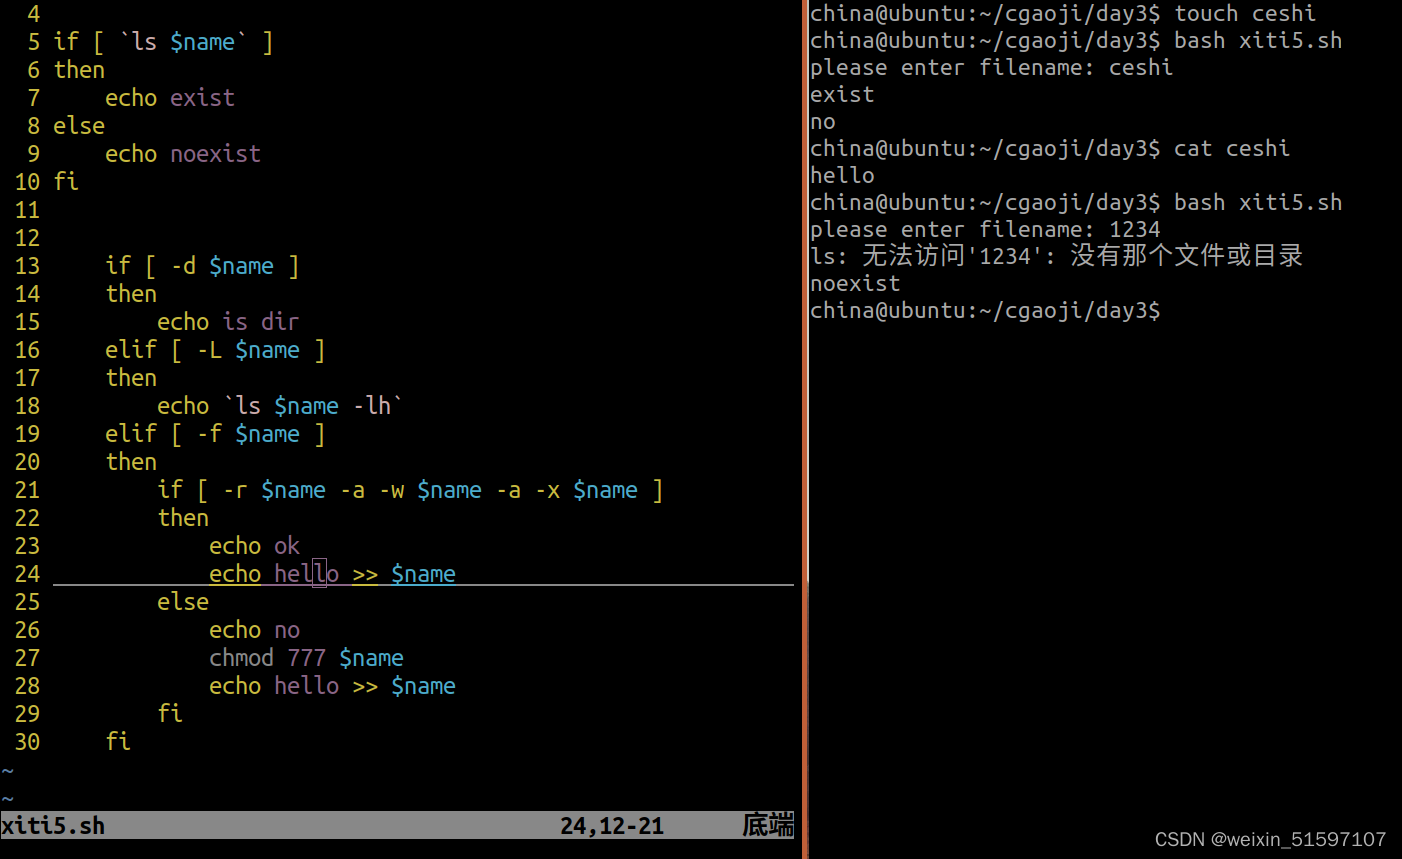This screenshot has height=859, width=1402.
Task: Click 'please enter filename: 1234' line in terminal
Action: 985,230
